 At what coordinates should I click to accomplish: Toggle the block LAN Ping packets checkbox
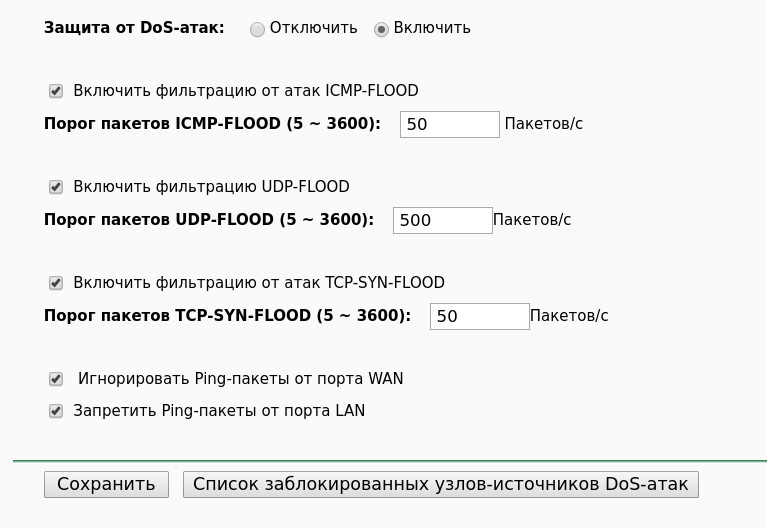click(56, 411)
